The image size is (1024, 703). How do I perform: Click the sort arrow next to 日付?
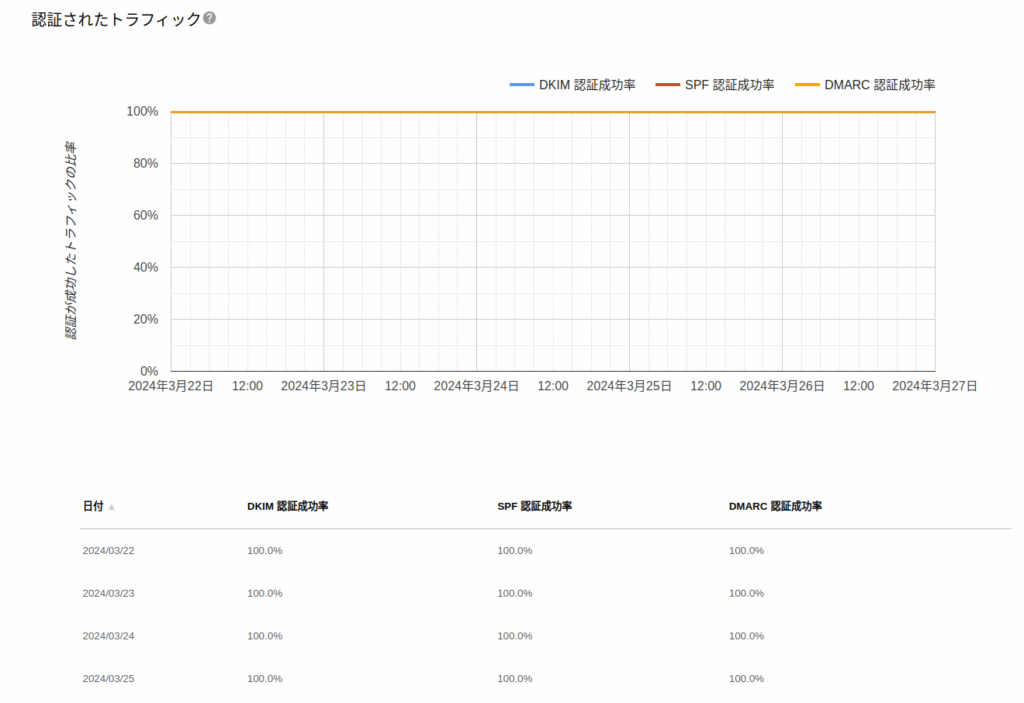pyautogui.click(x=112, y=507)
